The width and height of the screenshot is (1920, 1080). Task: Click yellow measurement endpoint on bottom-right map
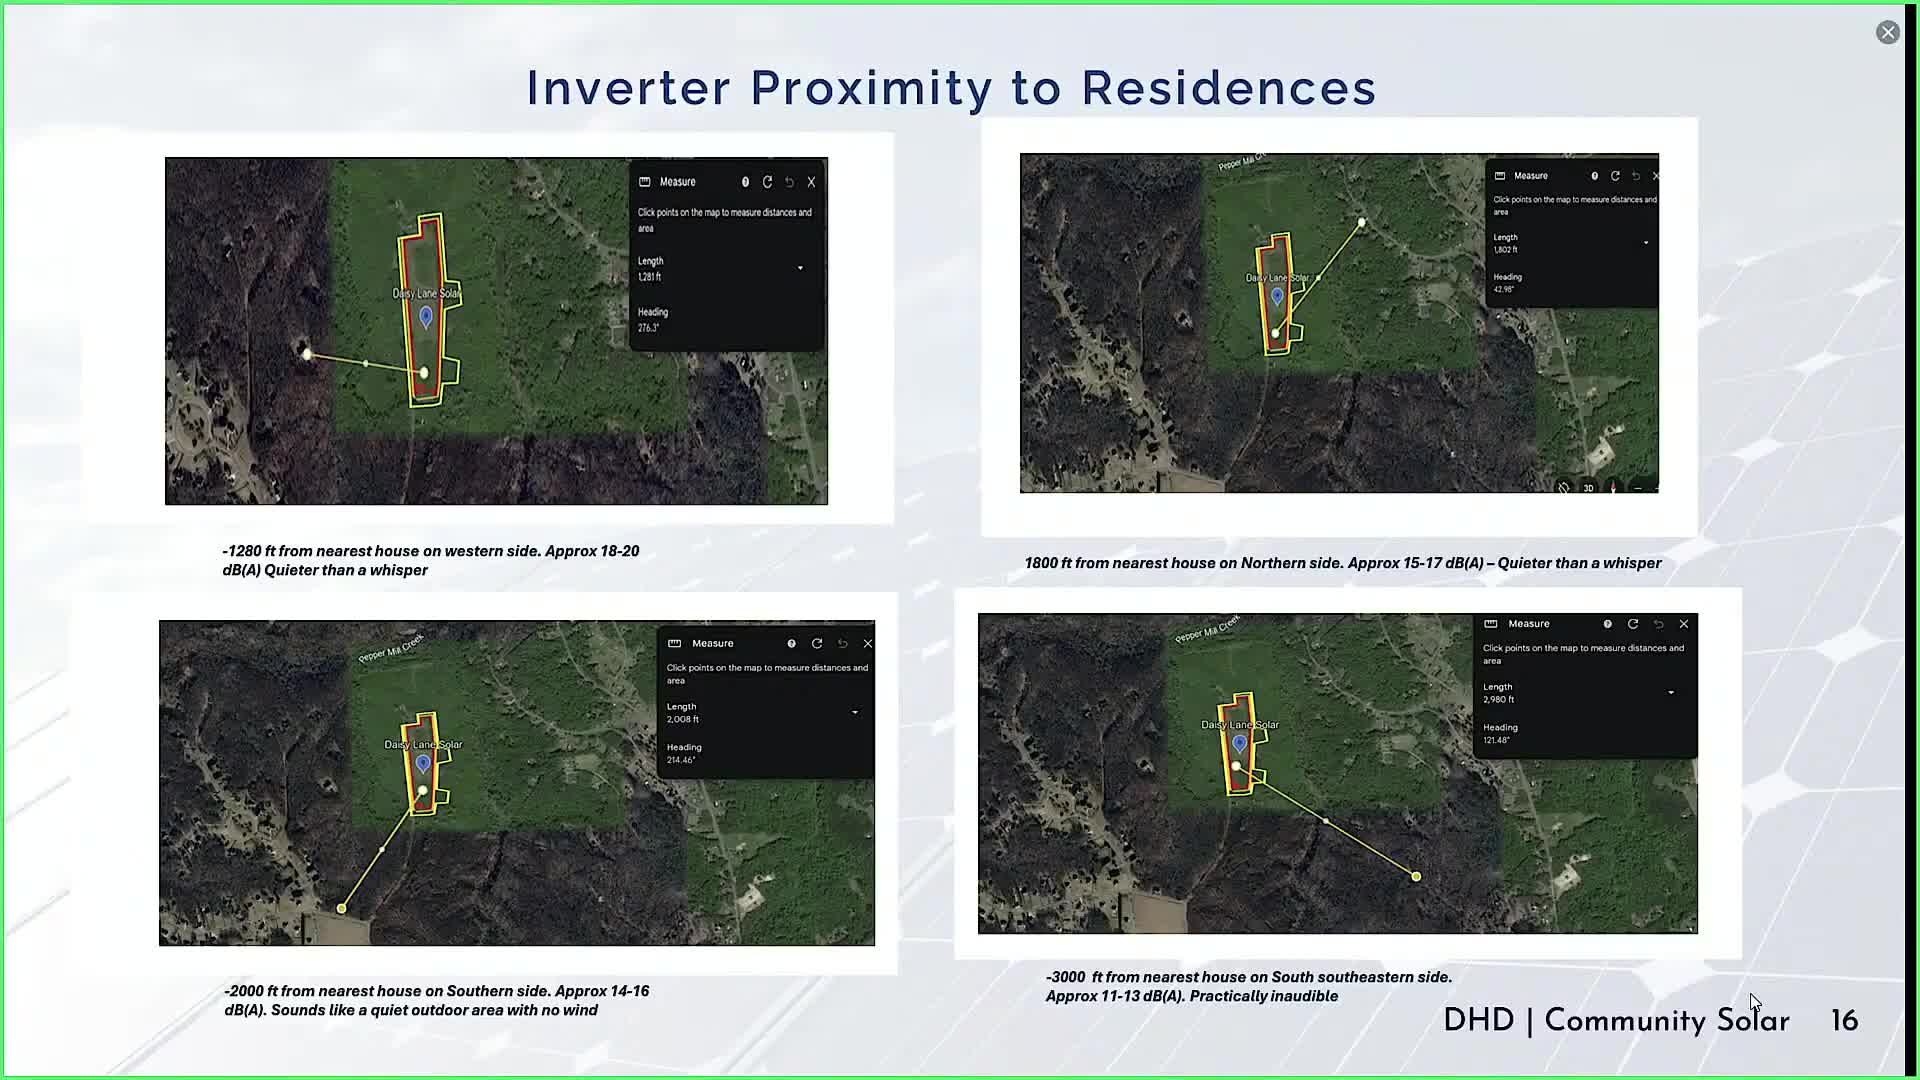click(x=1416, y=876)
